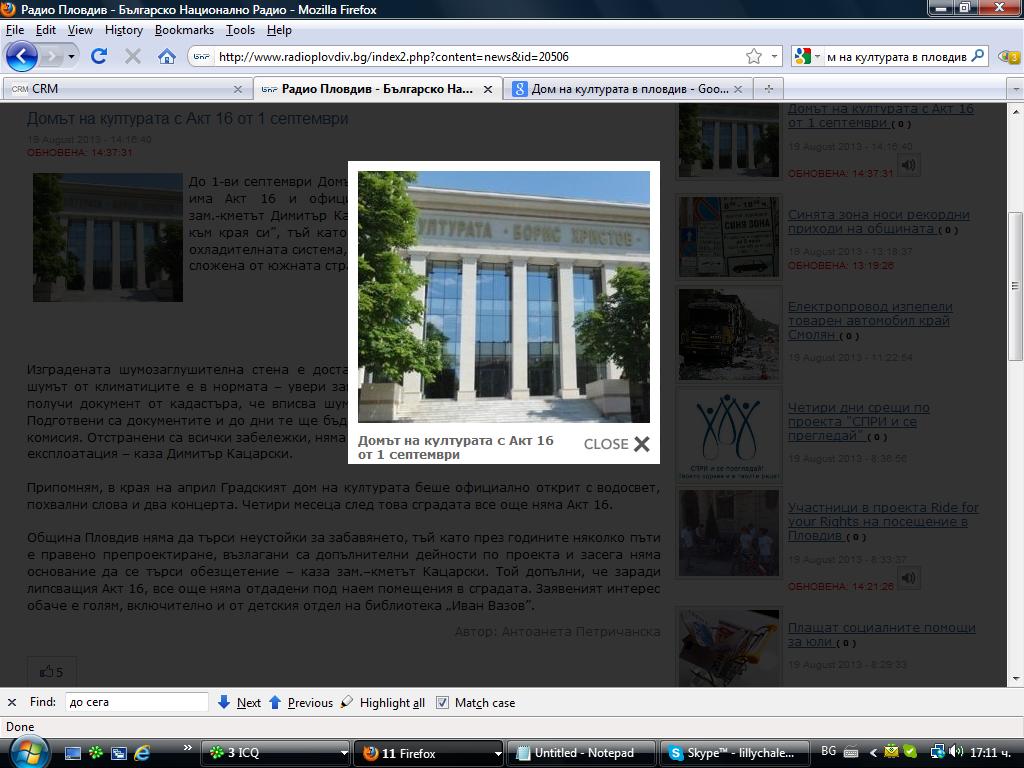Open the recent history dropdown arrow
This screenshot has width=1024, height=768.
tap(71, 57)
